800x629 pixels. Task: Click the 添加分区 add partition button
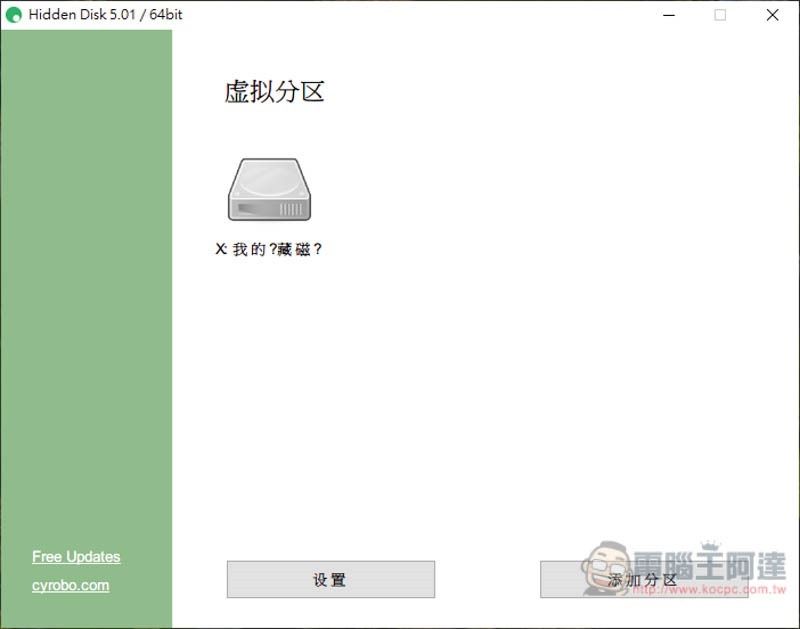(x=644, y=580)
